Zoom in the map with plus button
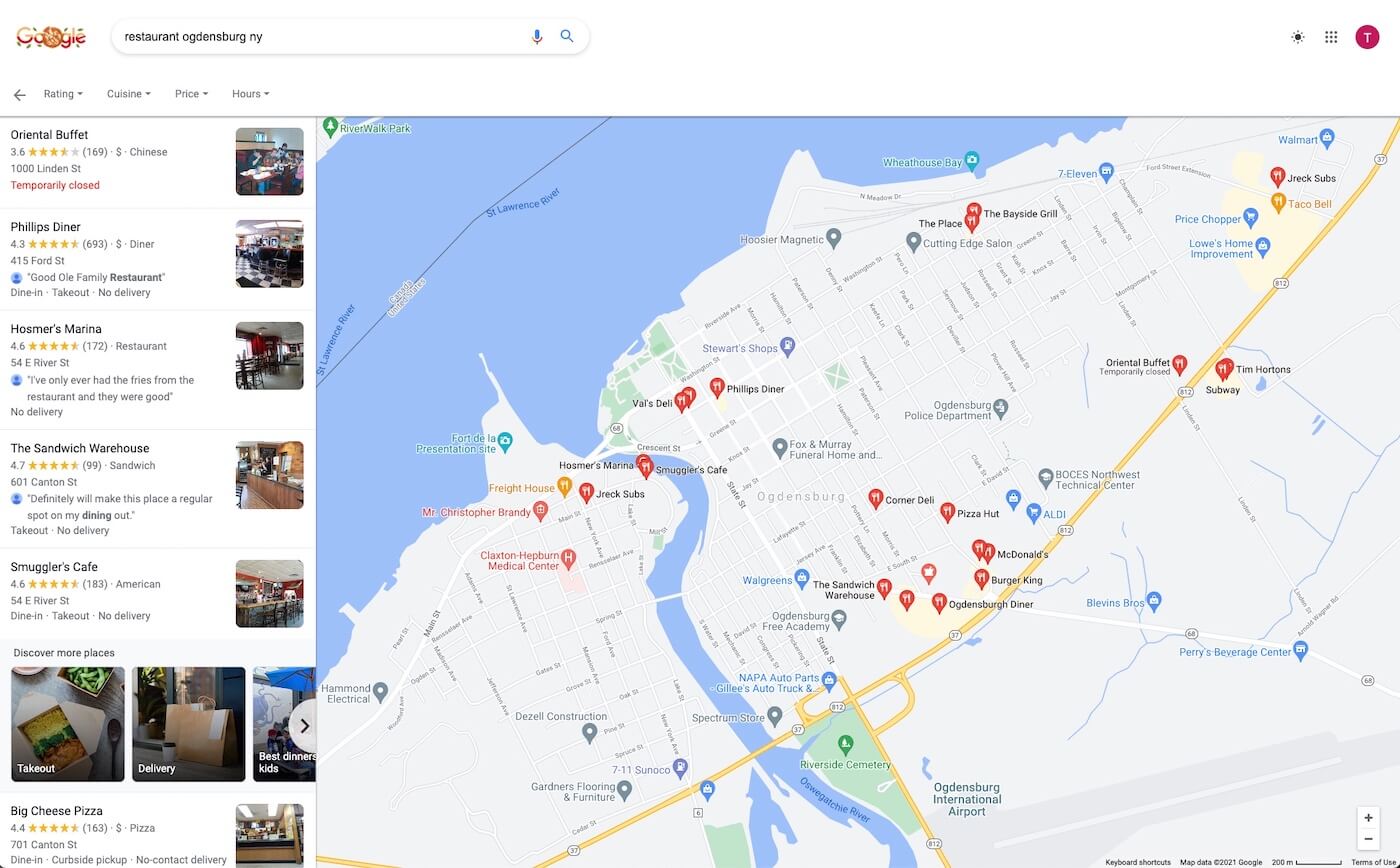This screenshot has height=868, width=1400. (x=1368, y=818)
